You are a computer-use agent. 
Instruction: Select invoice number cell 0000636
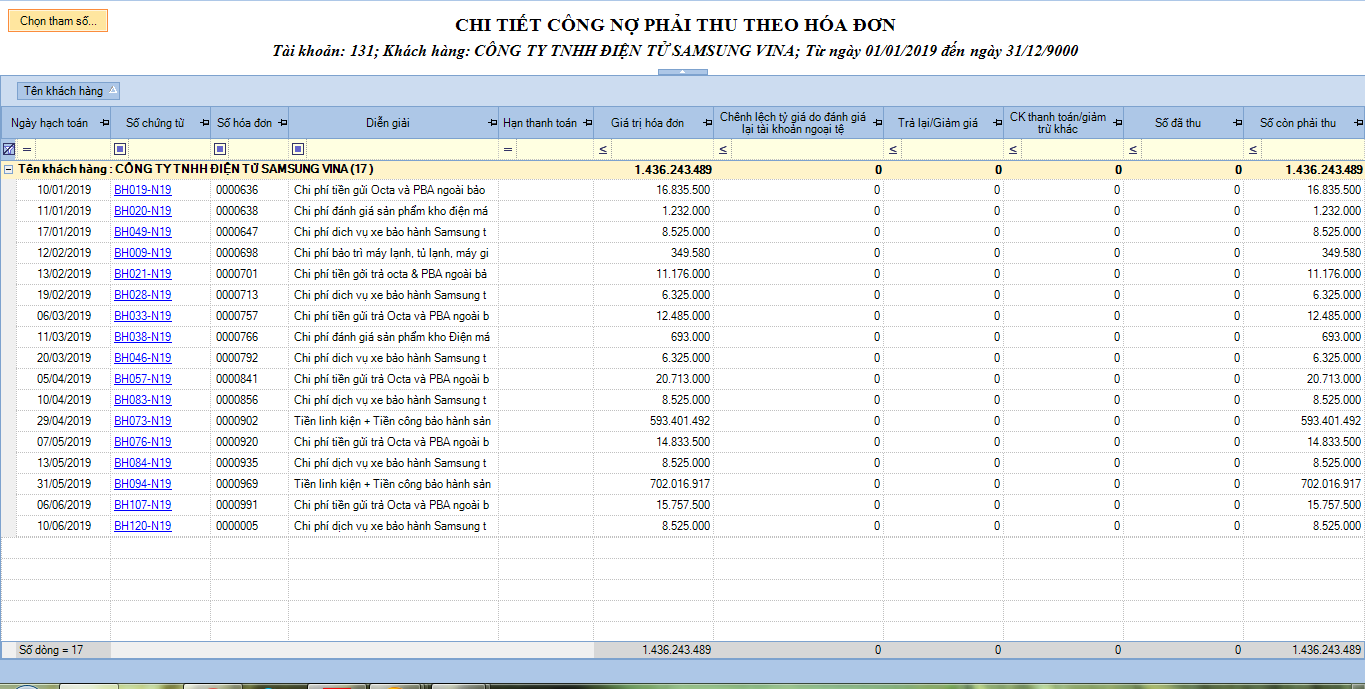(249, 190)
